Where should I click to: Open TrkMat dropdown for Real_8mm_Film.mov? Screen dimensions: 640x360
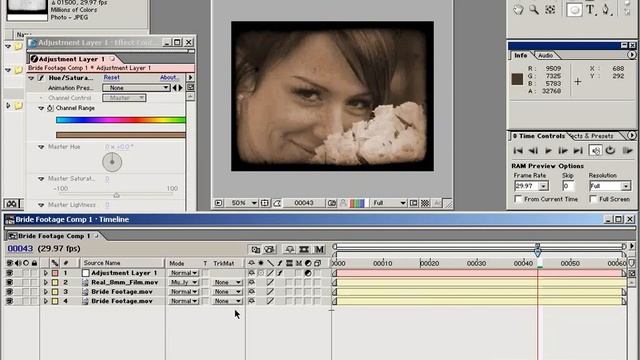pos(227,282)
